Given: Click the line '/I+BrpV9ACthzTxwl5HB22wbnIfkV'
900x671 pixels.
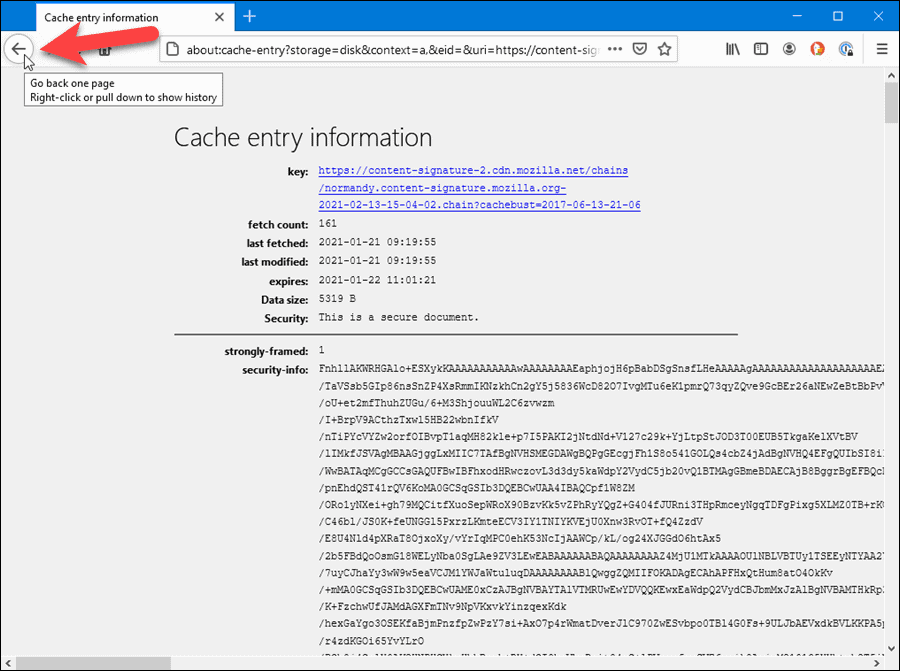Looking at the screenshot, I should tap(409, 420).
